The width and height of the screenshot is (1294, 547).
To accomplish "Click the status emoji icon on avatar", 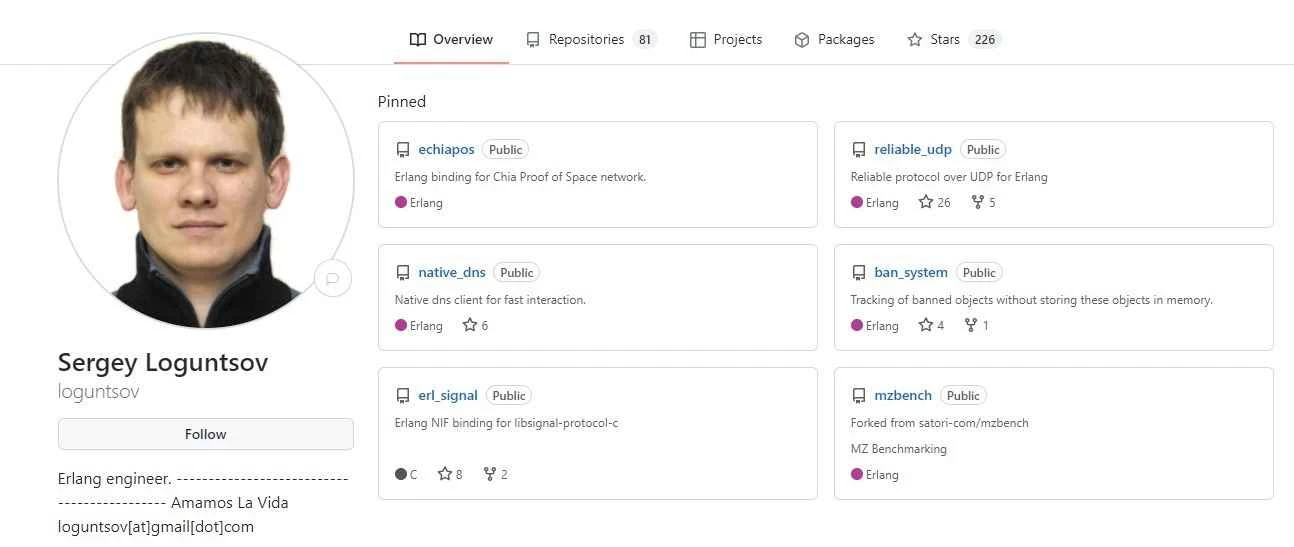I will (x=332, y=278).
